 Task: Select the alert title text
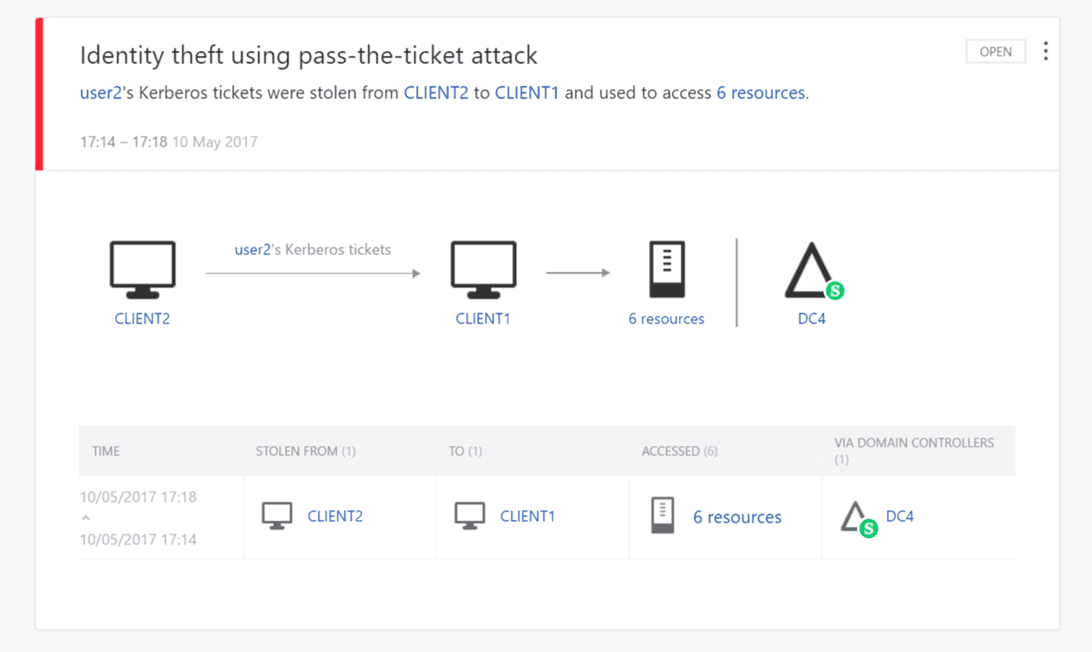(x=308, y=55)
